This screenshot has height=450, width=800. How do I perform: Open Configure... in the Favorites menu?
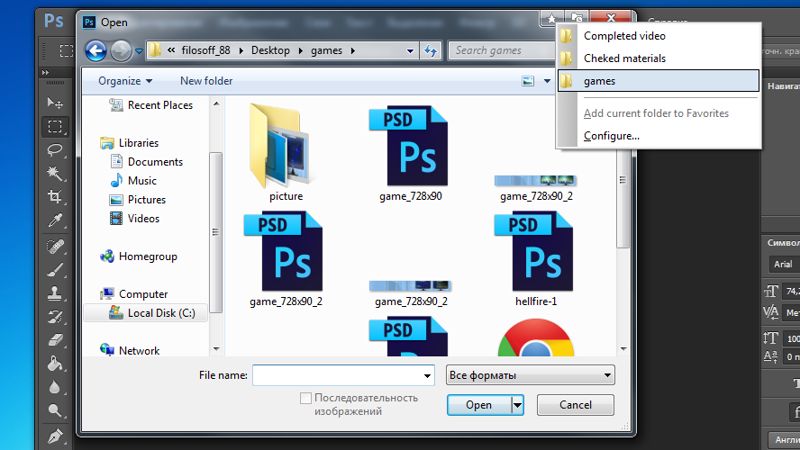pos(659,136)
